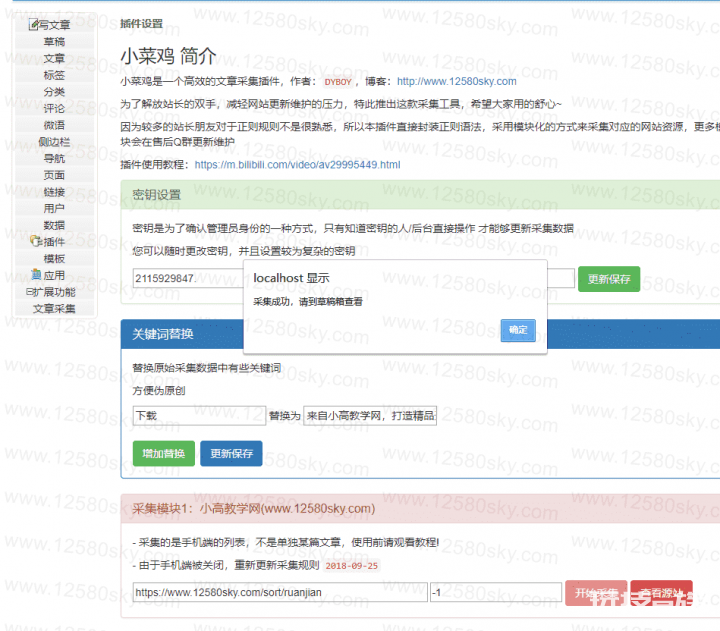This screenshot has width=720, height=631.
Task: Click the 小菜鸡 简介 heading
Action: (x=168, y=56)
